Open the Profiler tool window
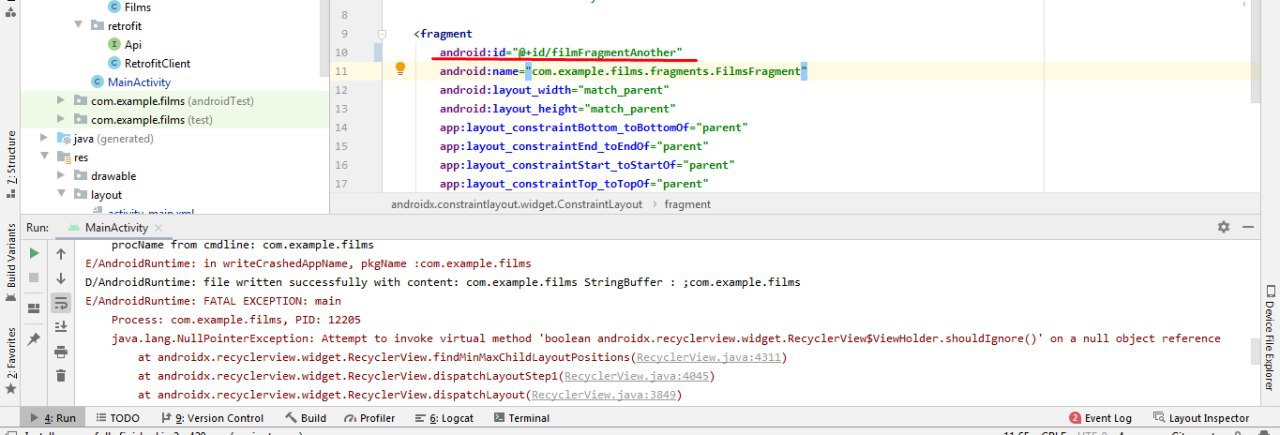 369,418
